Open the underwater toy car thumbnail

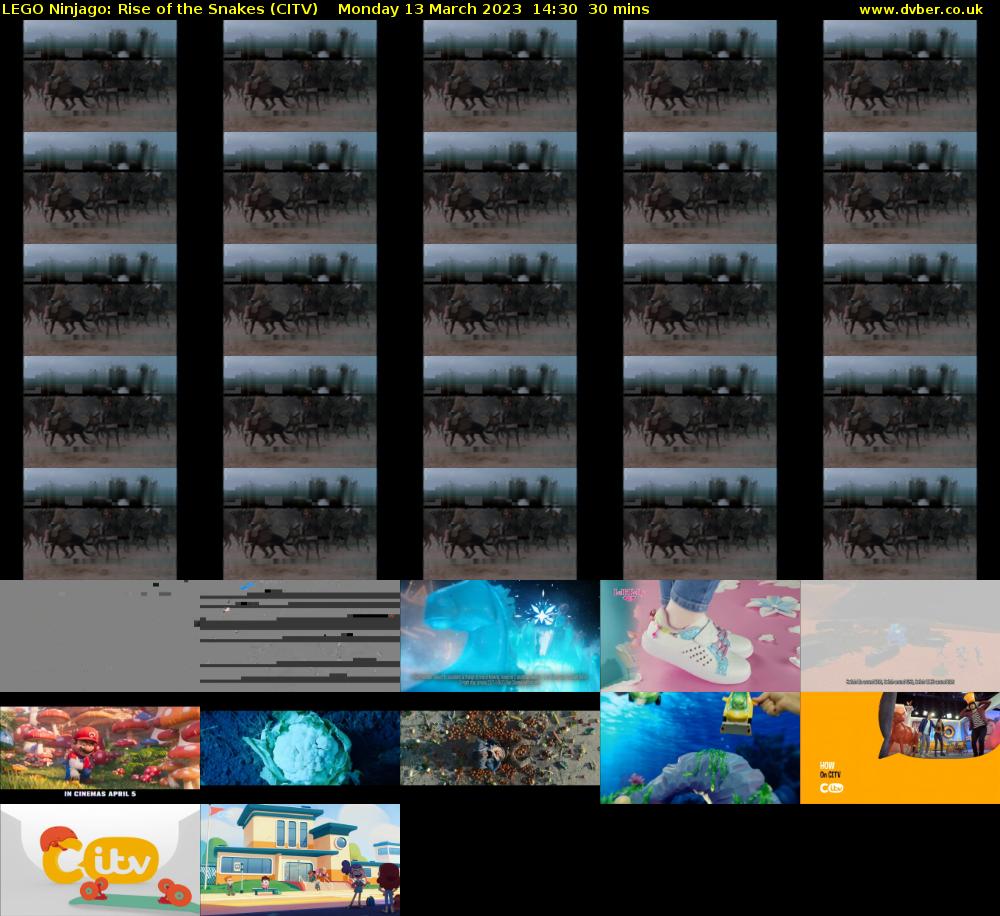(700, 748)
